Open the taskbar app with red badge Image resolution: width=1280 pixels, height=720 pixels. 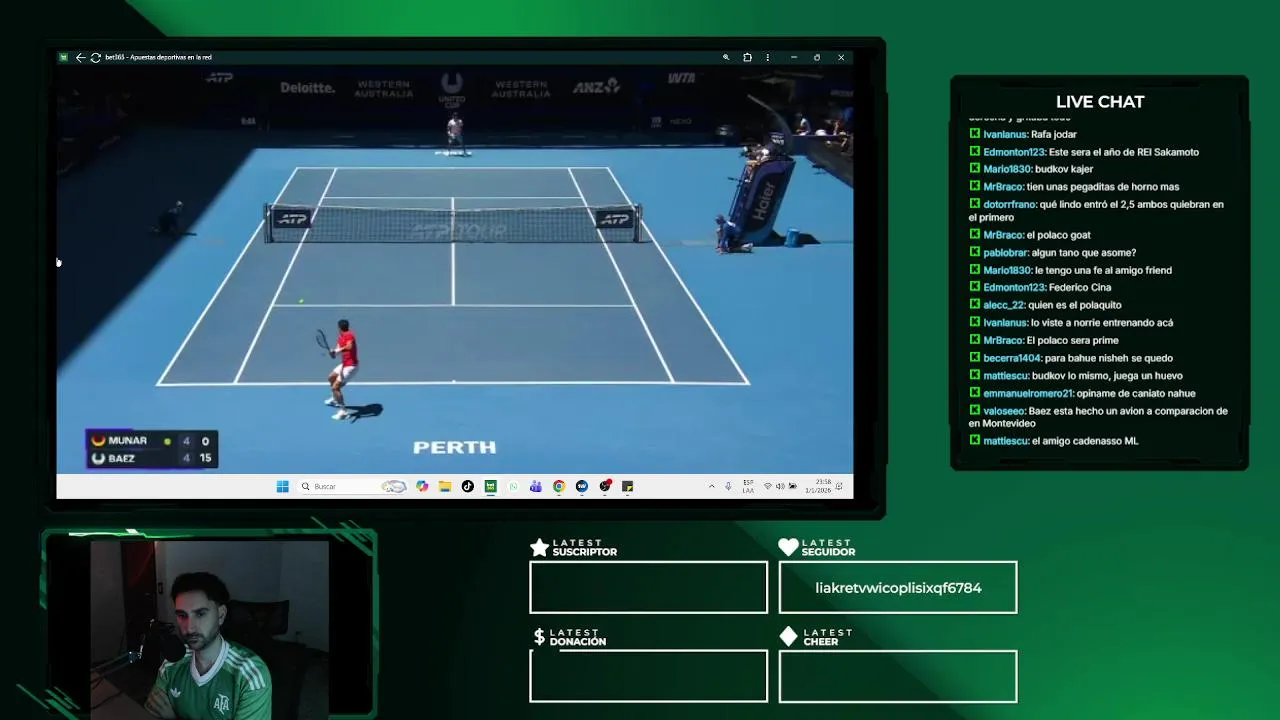pyautogui.click(x=605, y=486)
